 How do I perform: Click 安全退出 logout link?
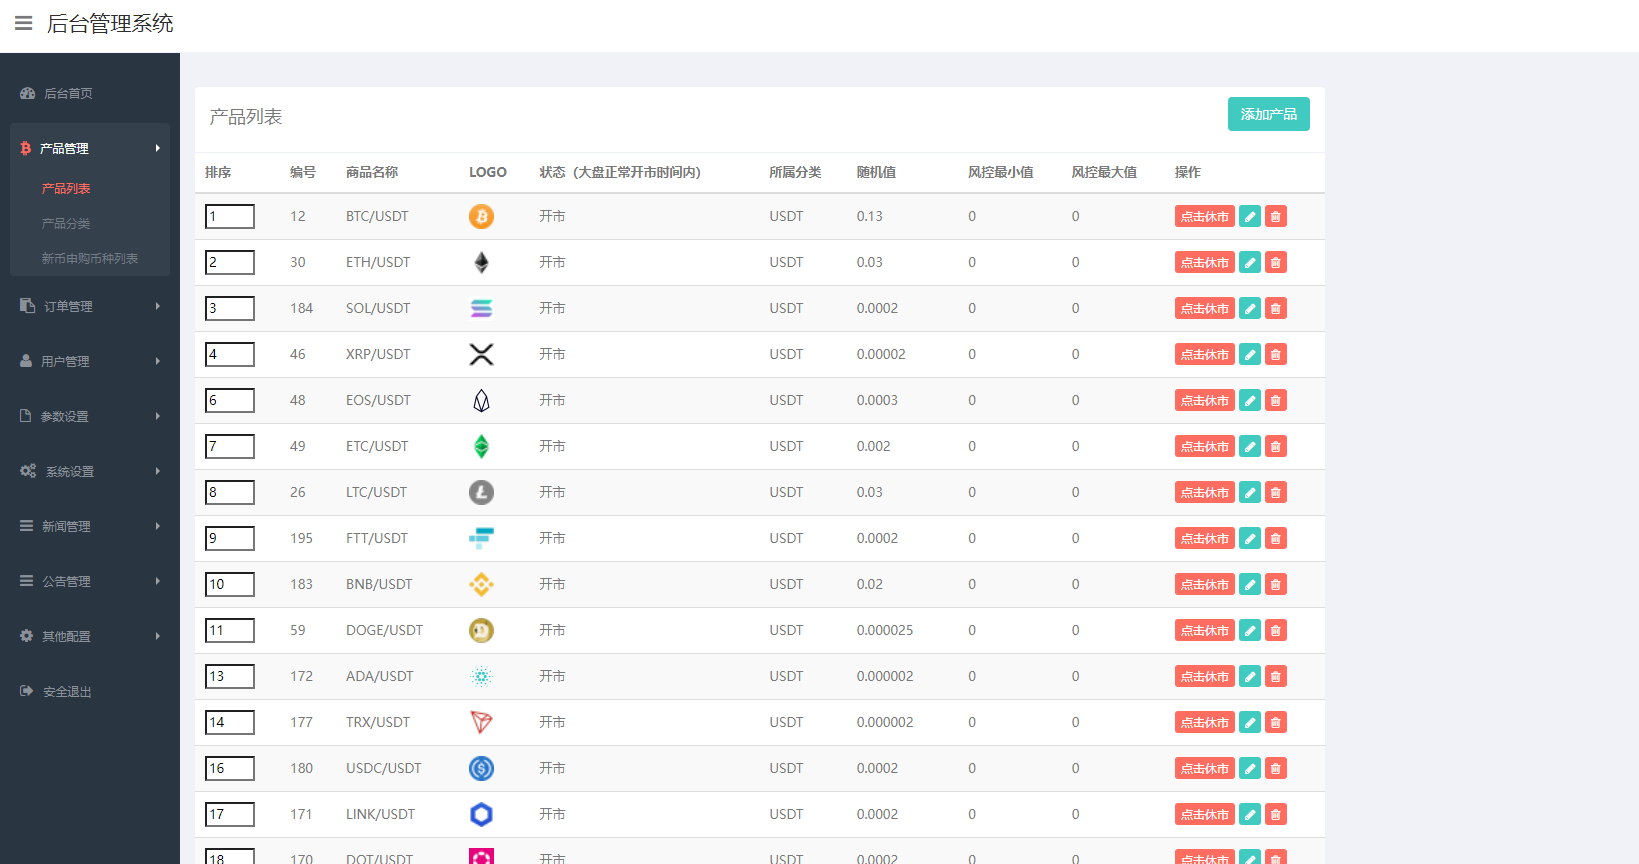(x=67, y=691)
